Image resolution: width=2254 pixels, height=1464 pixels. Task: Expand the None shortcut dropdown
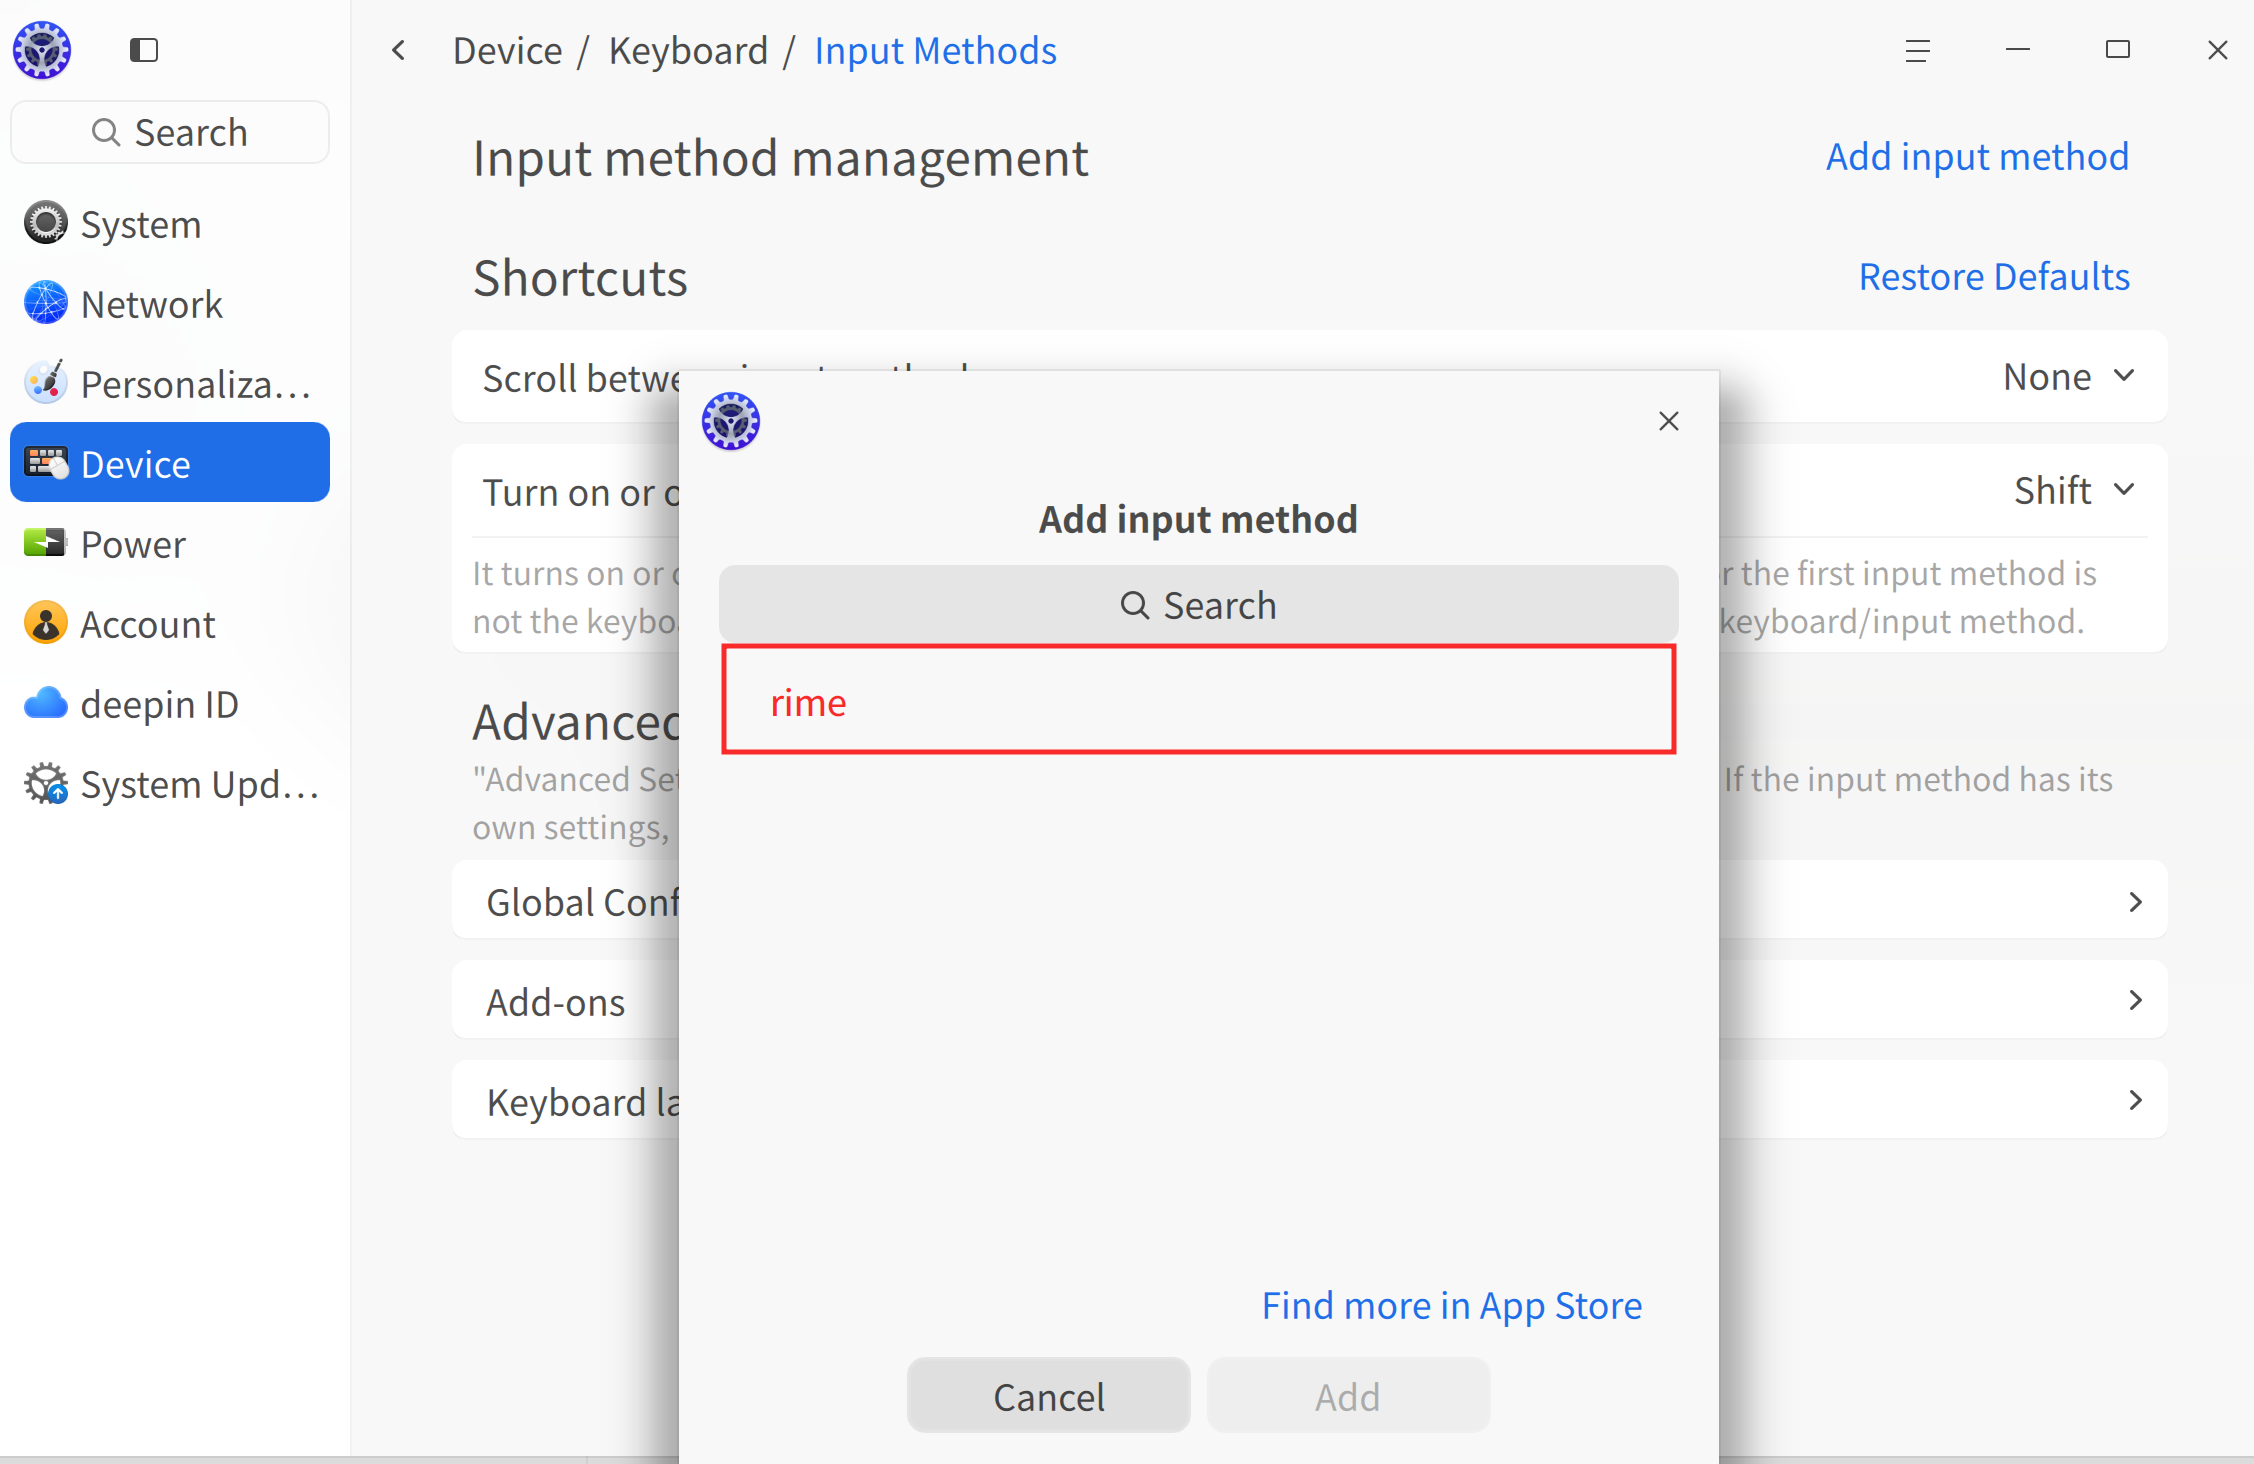pyautogui.click(x=2068, y=377)
